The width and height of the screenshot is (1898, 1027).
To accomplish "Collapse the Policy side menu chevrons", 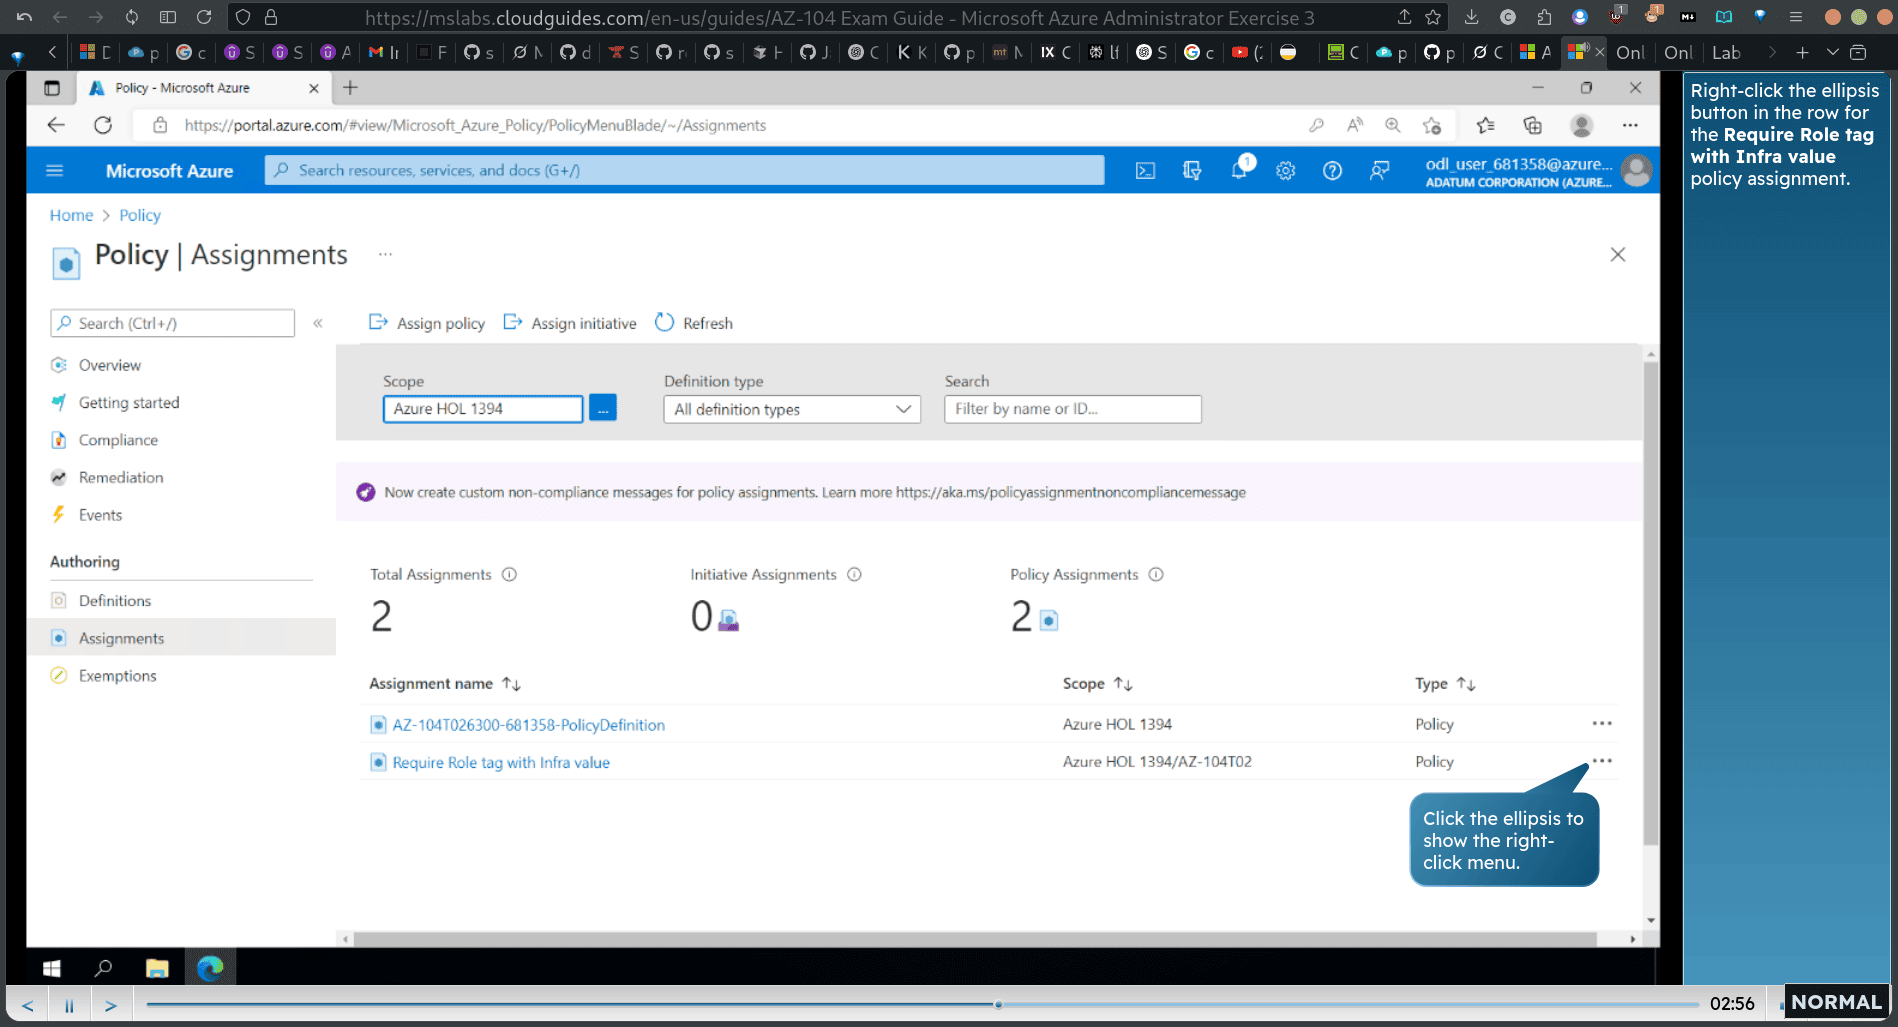I will click(x=318, y=323).
